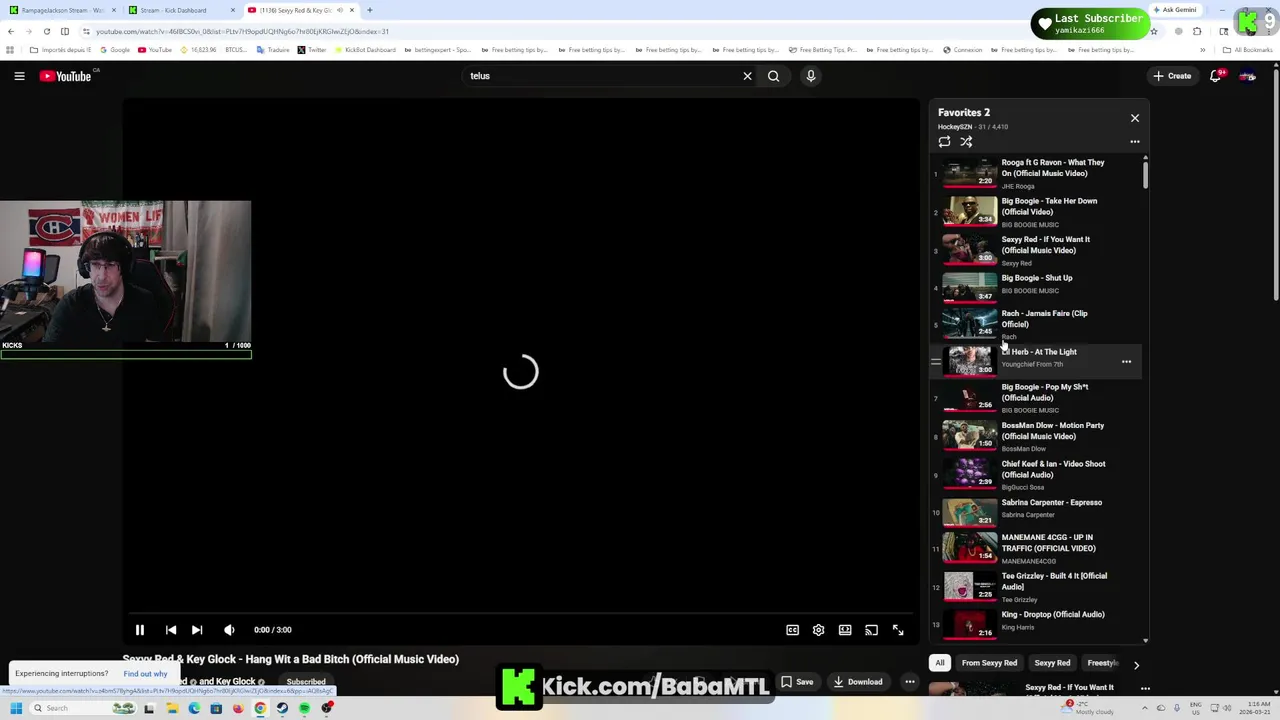
Task: Click the YouTube search input field
Action: coord(600,76)
